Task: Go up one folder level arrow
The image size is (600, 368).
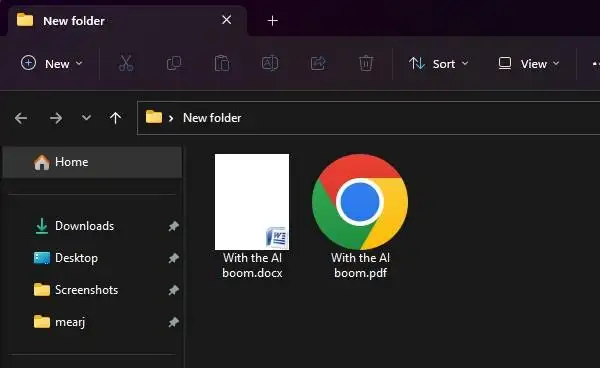Action: coord(115,118)
